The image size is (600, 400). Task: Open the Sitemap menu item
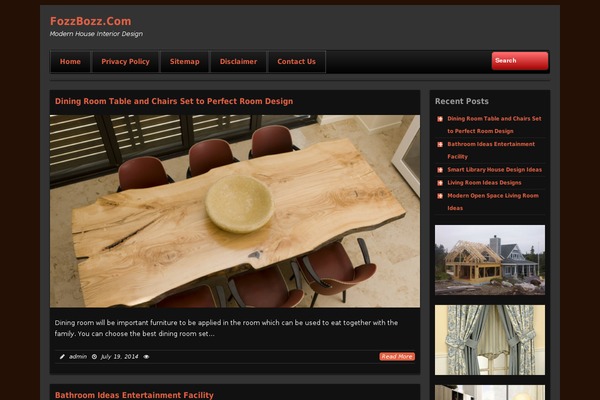pyautogui.click(x=184, y=62)
